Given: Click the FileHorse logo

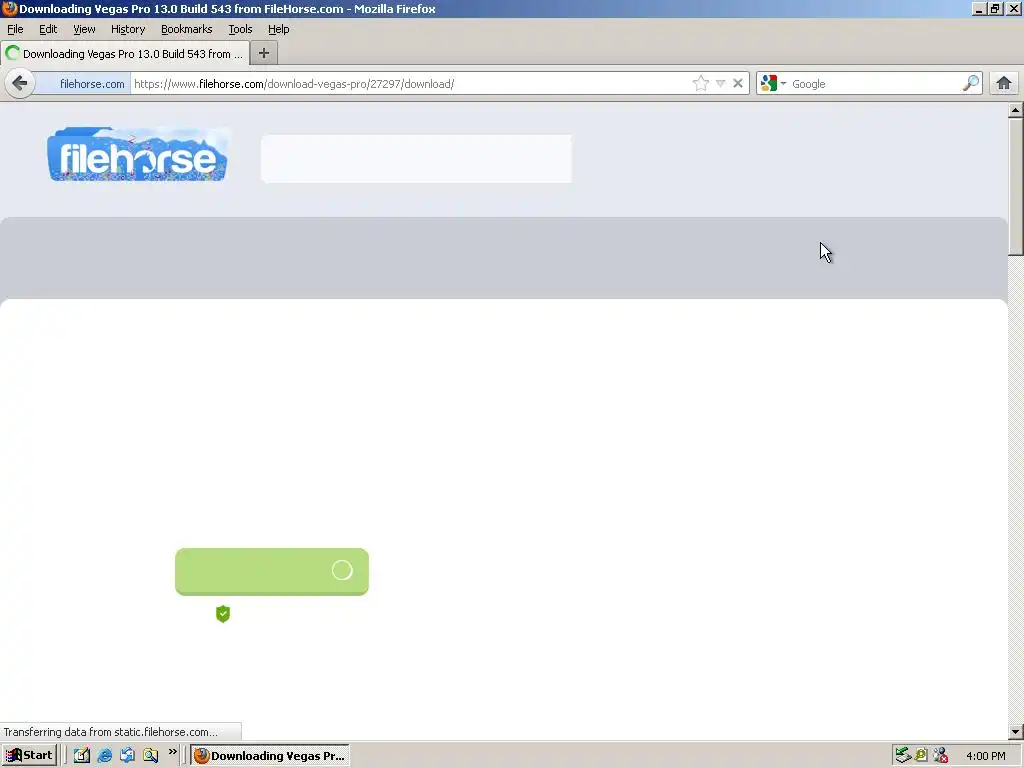Looking at the screenshot, I should (x=138, y=154).
